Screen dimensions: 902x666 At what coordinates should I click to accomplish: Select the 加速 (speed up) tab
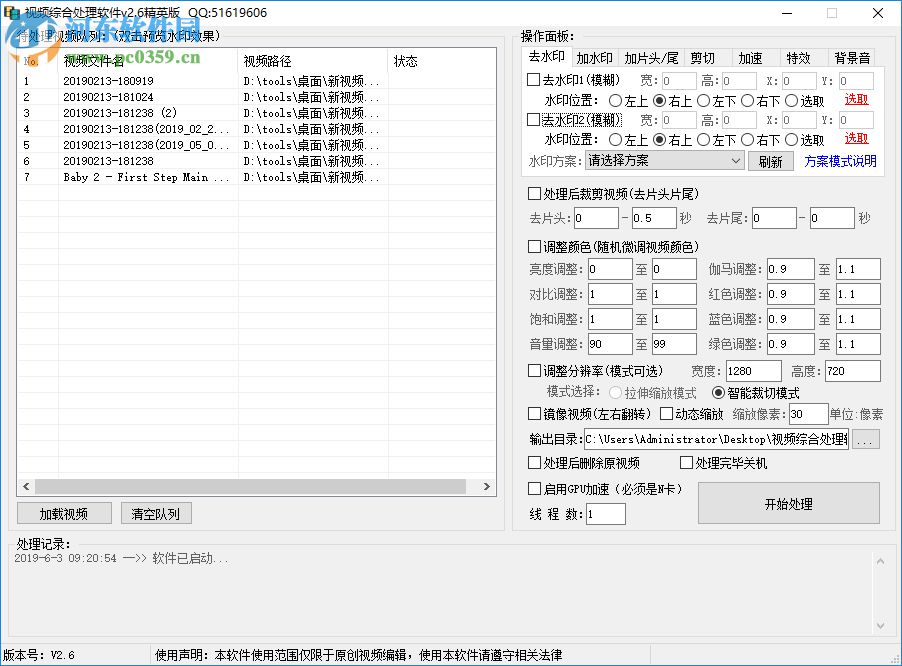(x=753, y=57)
